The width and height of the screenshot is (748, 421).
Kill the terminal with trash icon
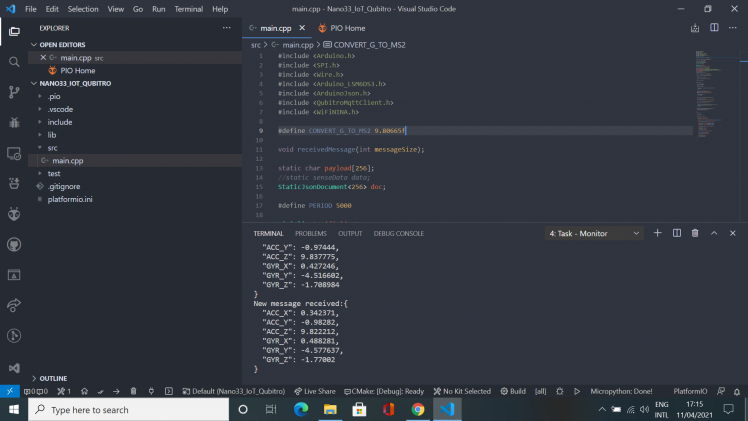pos(696,233)
